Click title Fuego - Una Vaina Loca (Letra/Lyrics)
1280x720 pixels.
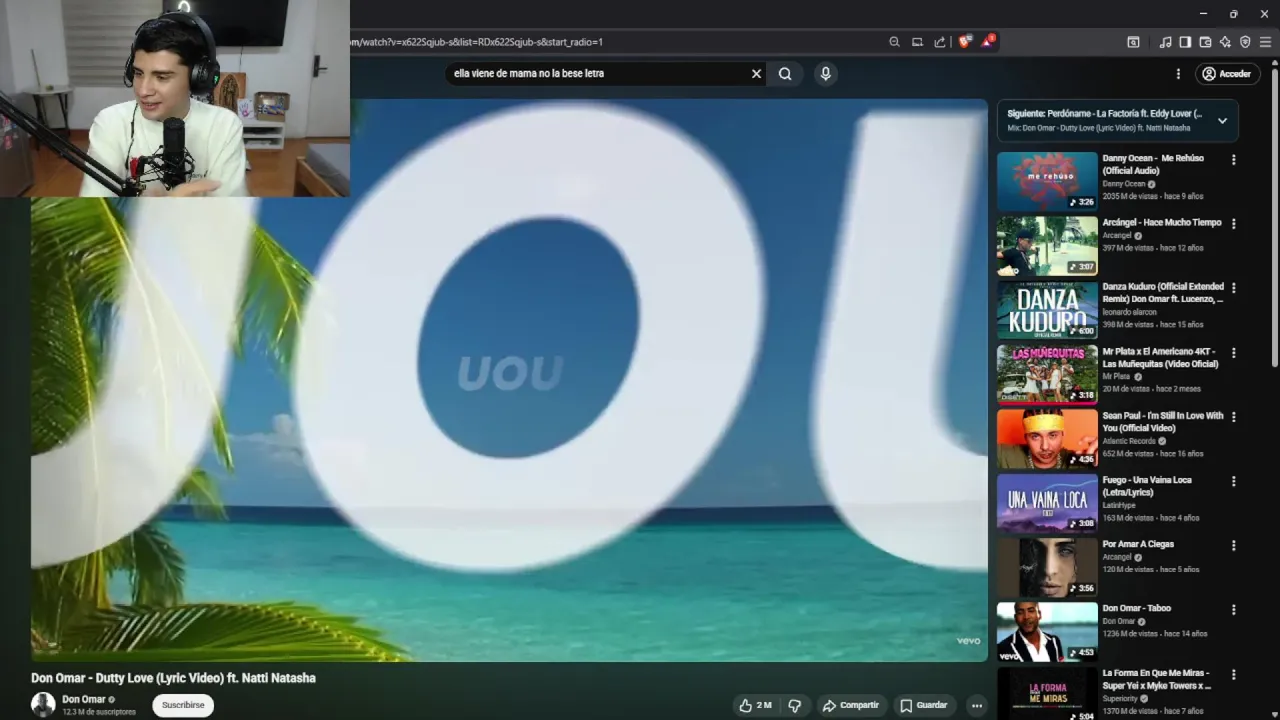click(x=1147, y=486)
